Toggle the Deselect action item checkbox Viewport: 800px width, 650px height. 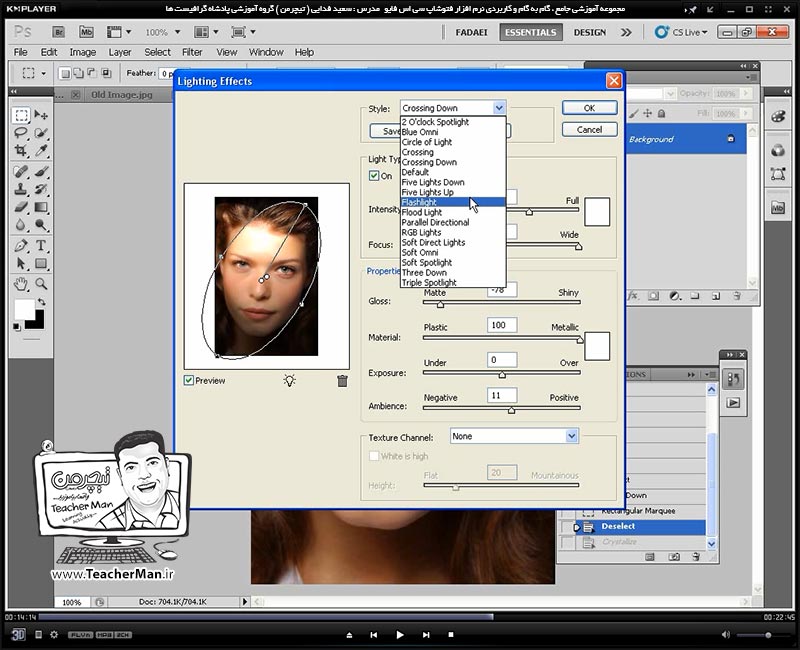click(x=566, y=527)
